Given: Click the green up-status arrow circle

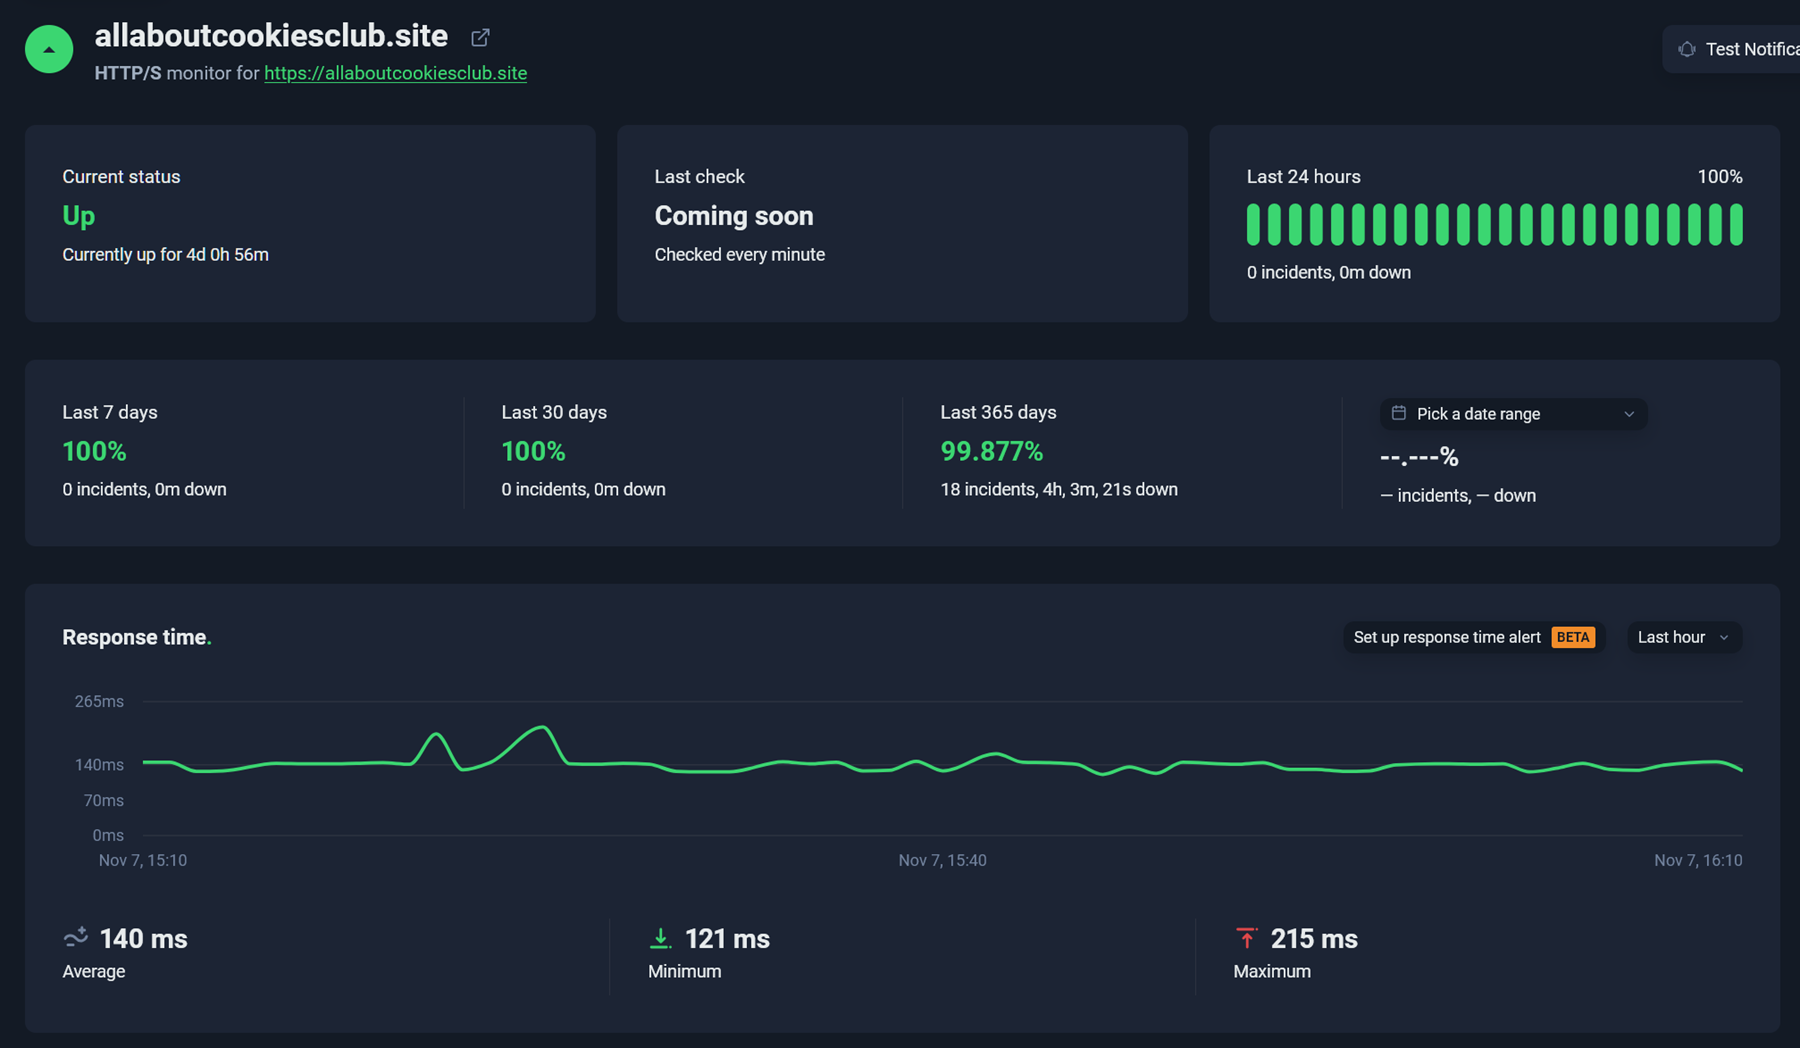Looking at the screenshot, I should coord(49,48).
